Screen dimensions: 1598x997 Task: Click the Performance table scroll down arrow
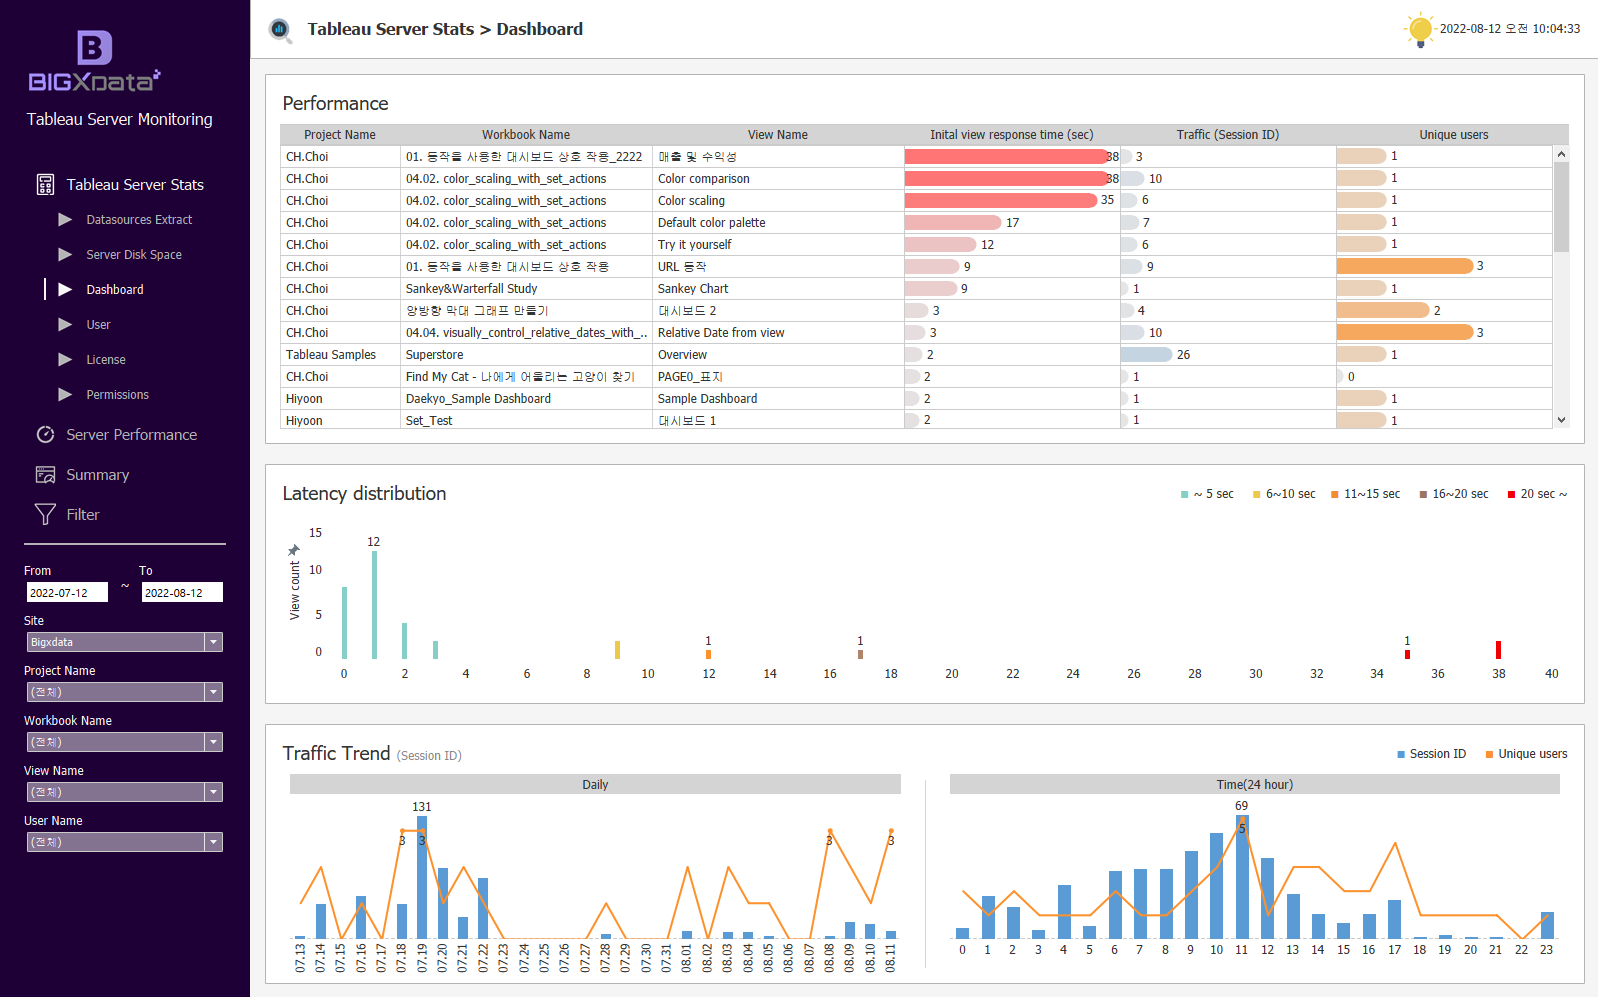click(x=1561, y=420)
